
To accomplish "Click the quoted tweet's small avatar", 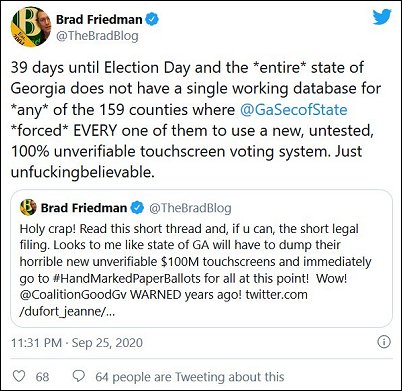I will pyautogui.click(x=28, y=207).
